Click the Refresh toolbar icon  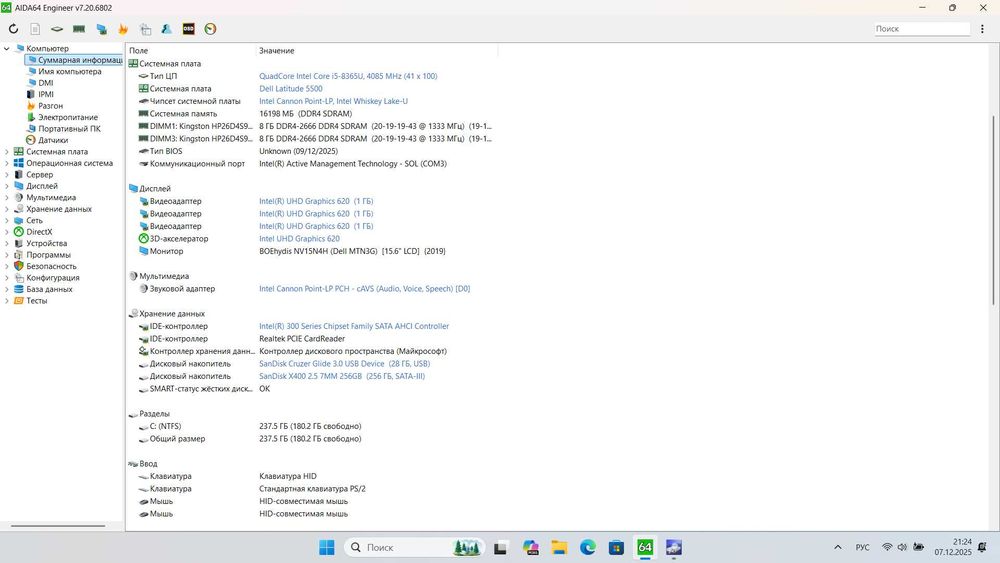coord(13,29)
